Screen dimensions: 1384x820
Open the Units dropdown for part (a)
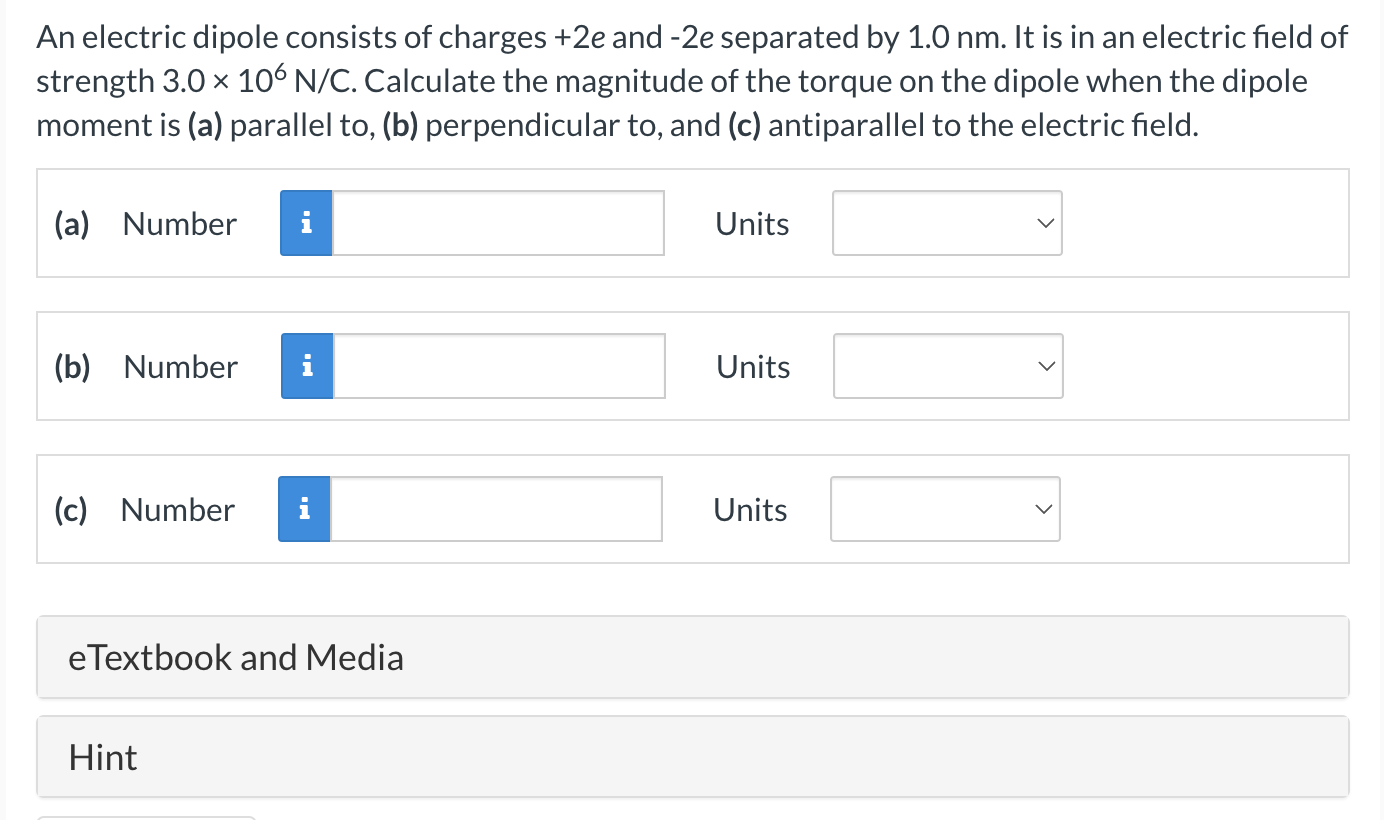click(x=947, y=223)
